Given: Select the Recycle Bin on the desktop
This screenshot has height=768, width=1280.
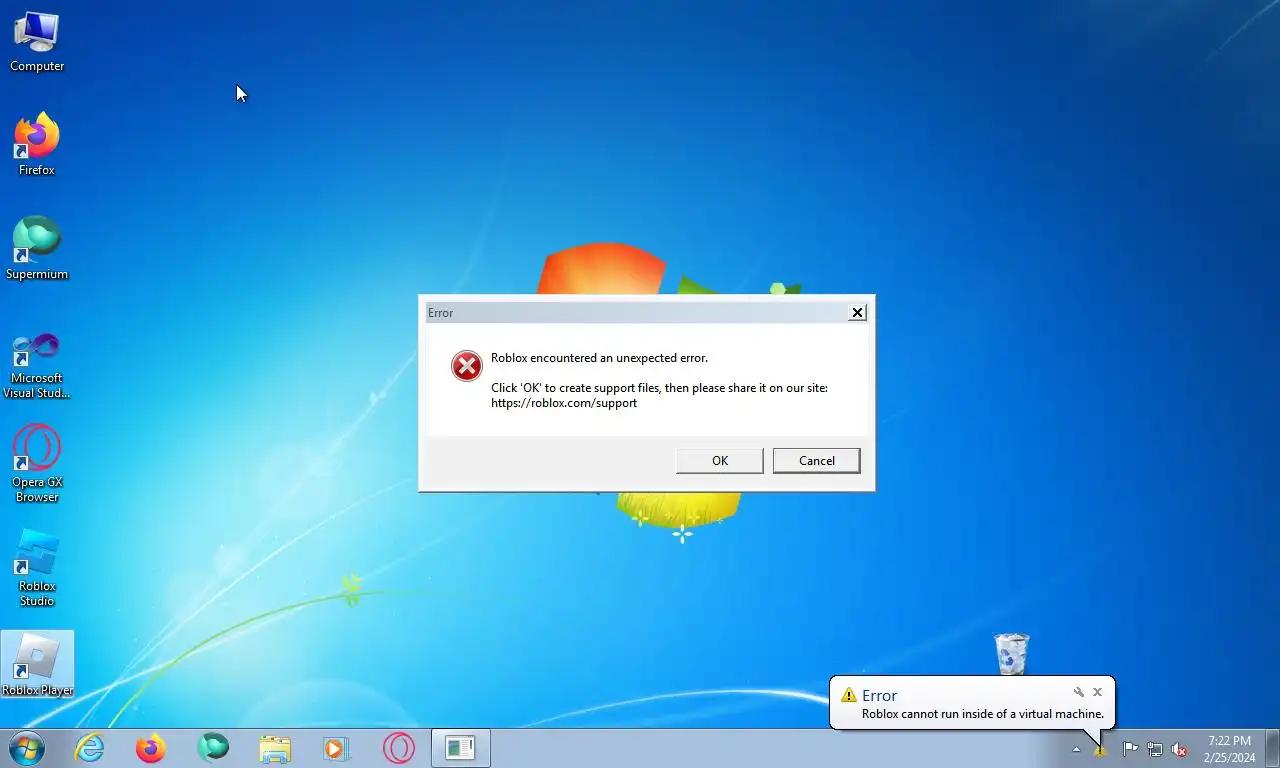Looking at the screenshot, I should 1011,654.
